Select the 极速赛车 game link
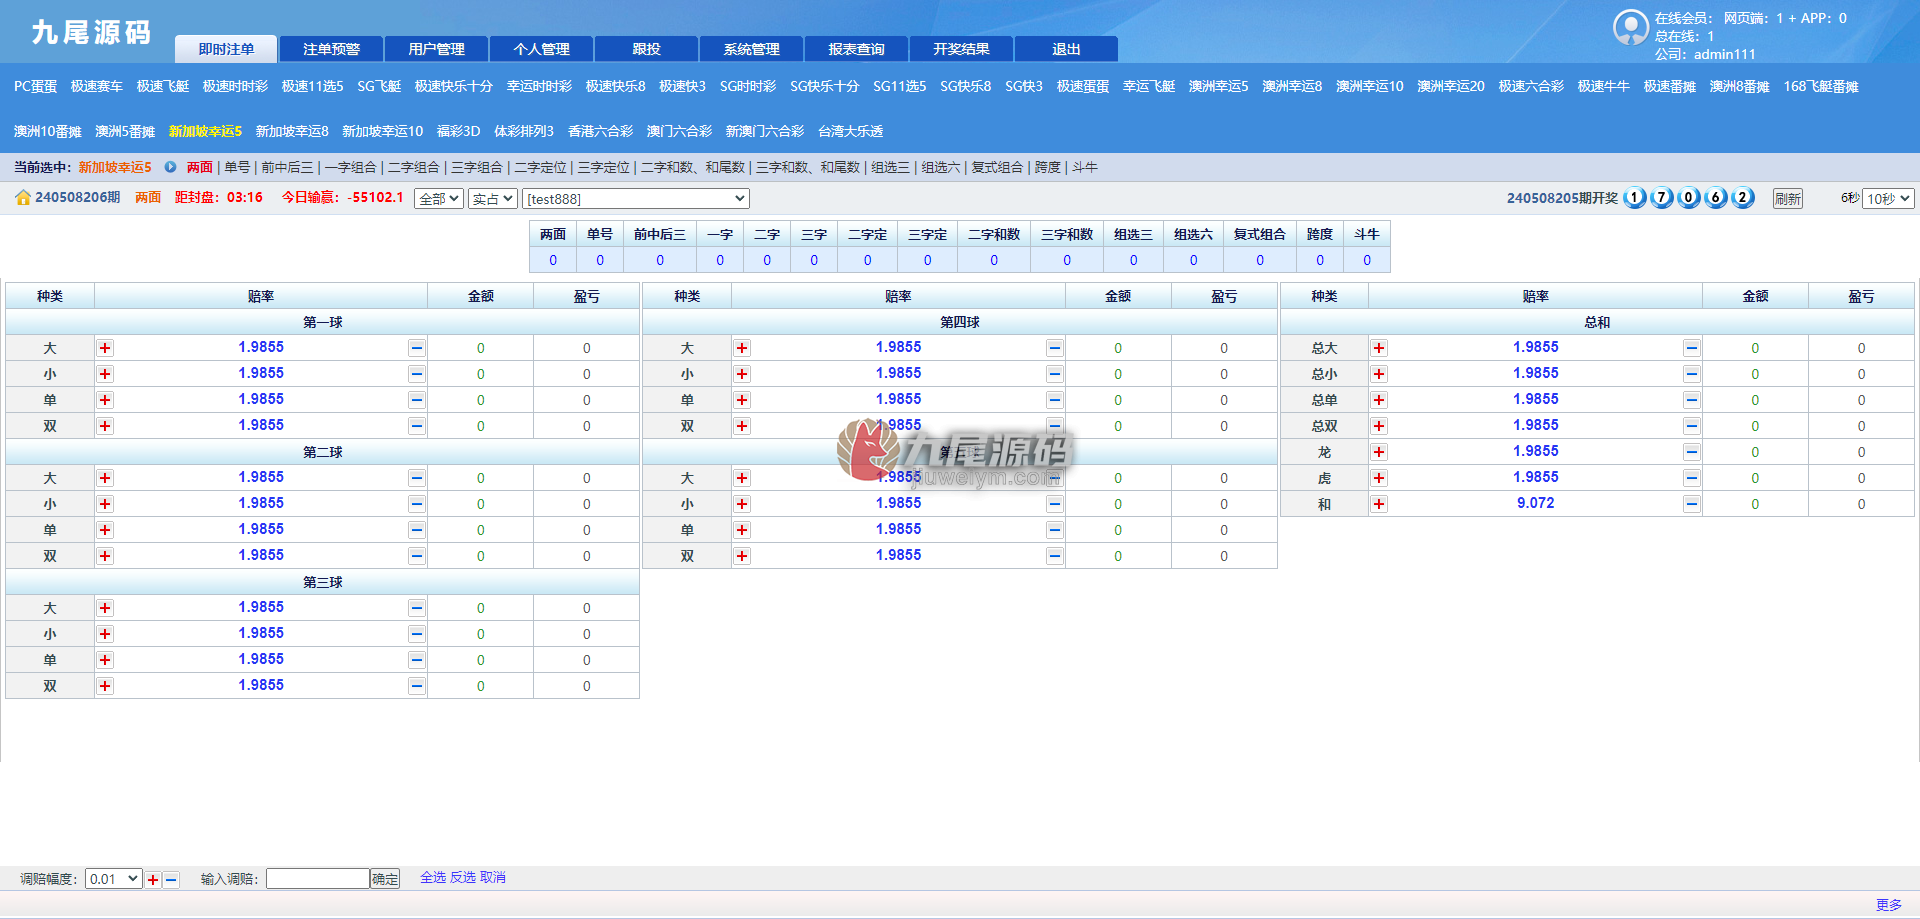Viewport: 1920px width, 919px height. pyautogui.click(x=97, y=87)
